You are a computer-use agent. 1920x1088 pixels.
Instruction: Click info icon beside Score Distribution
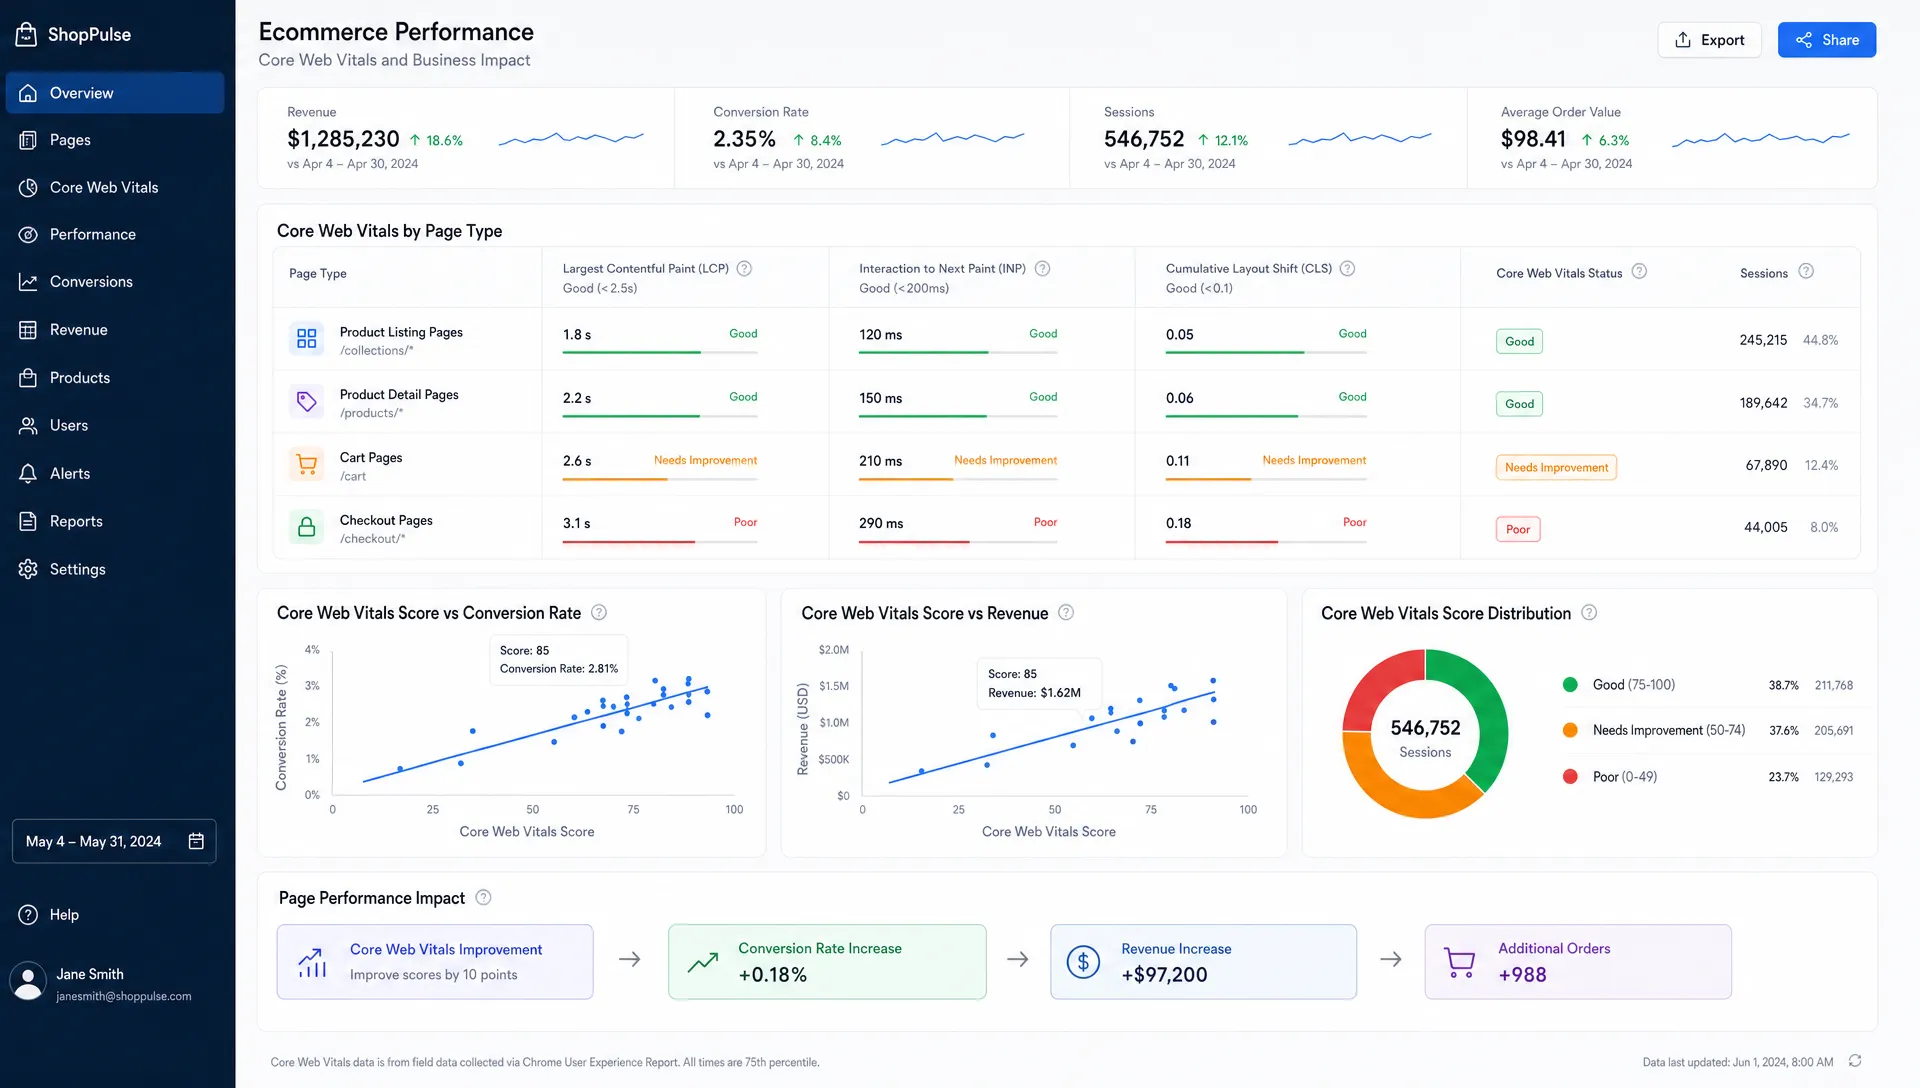coord(1589,612)
